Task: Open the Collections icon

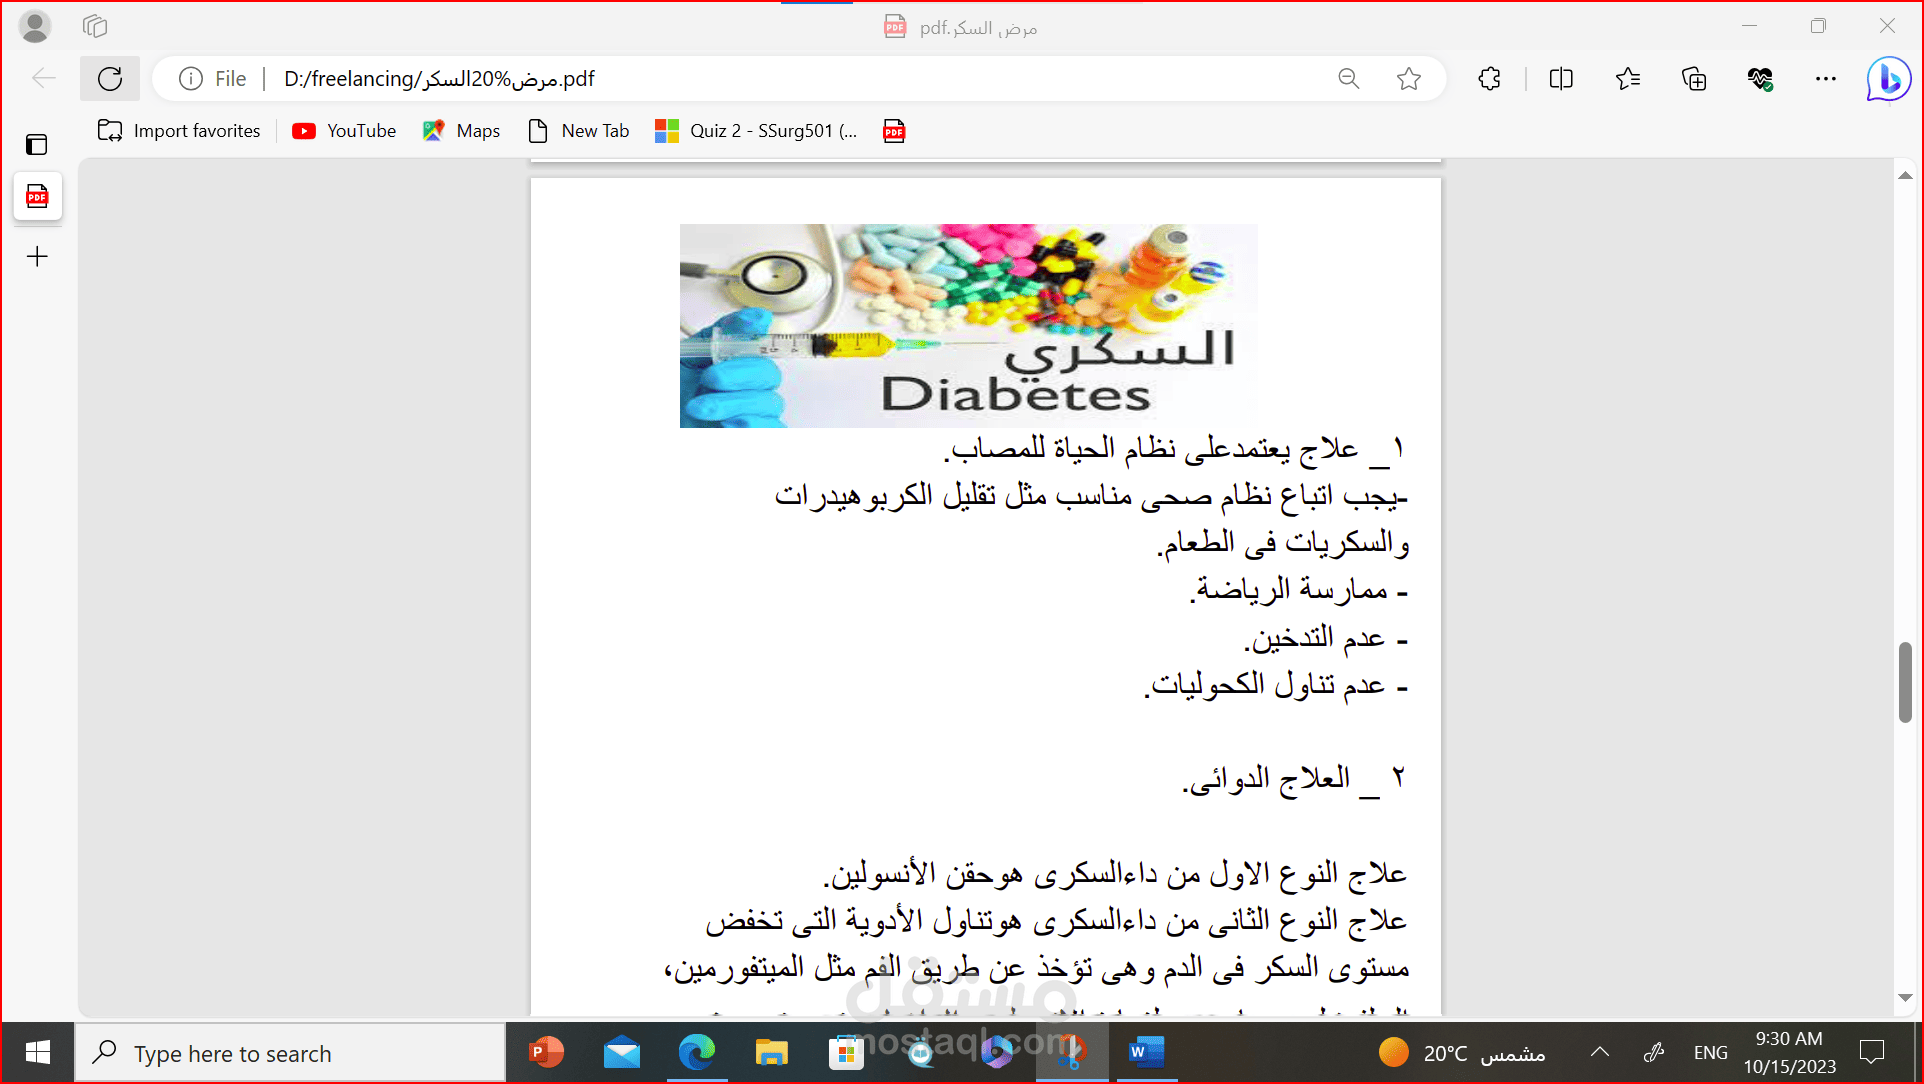Action: click(x=1694, y=79)
